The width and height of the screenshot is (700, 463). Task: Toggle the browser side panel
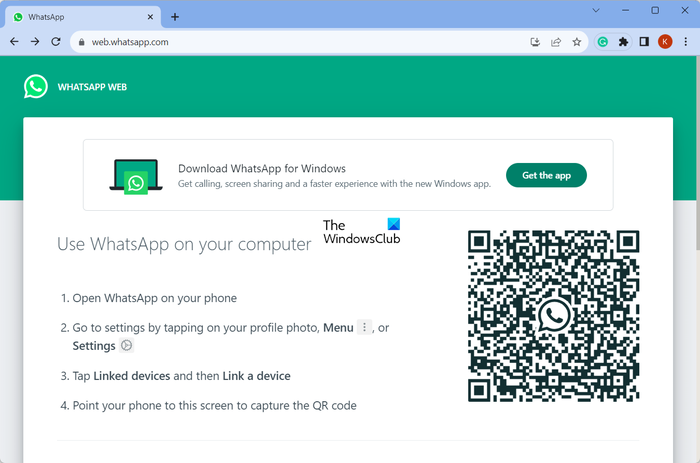pyautogui.click(x=644, y=42)
